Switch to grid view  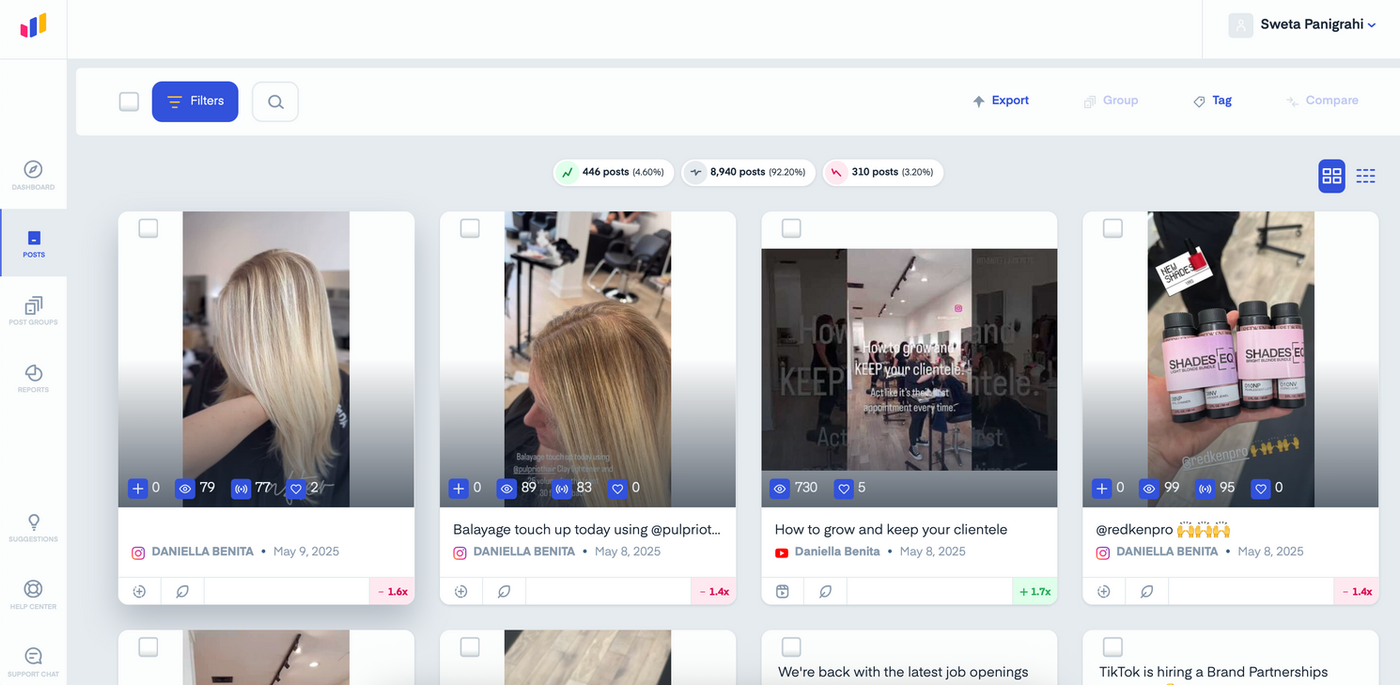[x=1332, y=176]
